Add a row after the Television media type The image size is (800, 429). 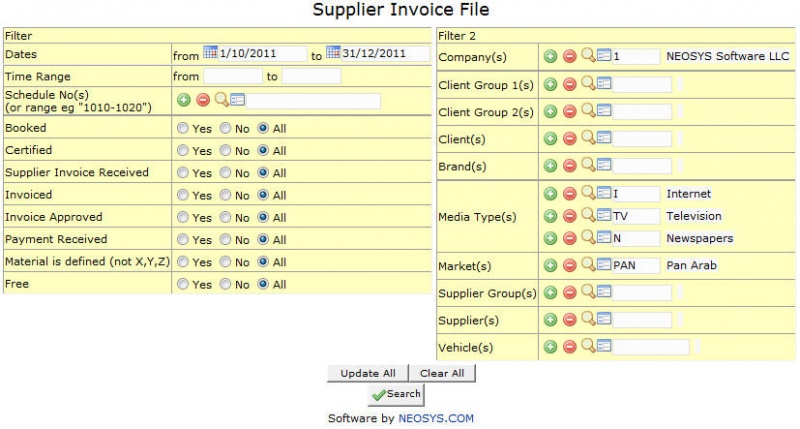click(x=550, y=216)
